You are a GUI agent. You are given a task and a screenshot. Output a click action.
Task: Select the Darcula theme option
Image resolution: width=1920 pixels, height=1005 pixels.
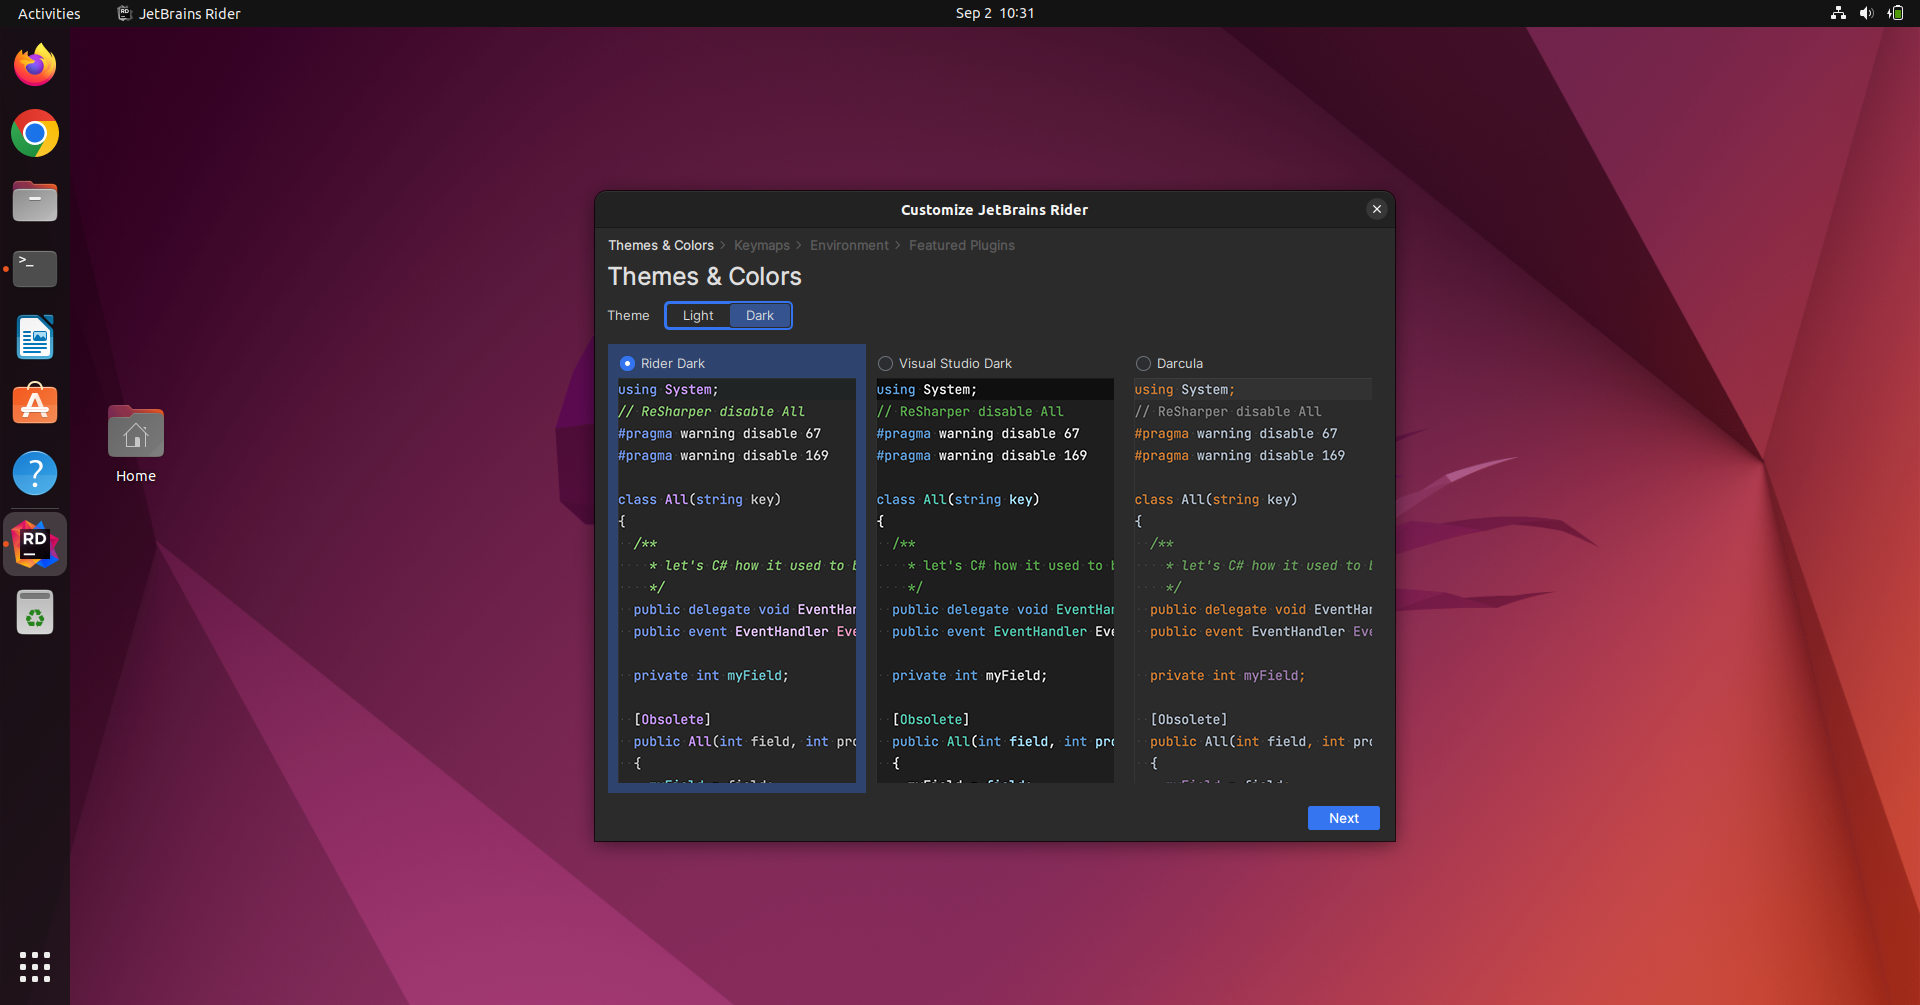pos(1142,363)
